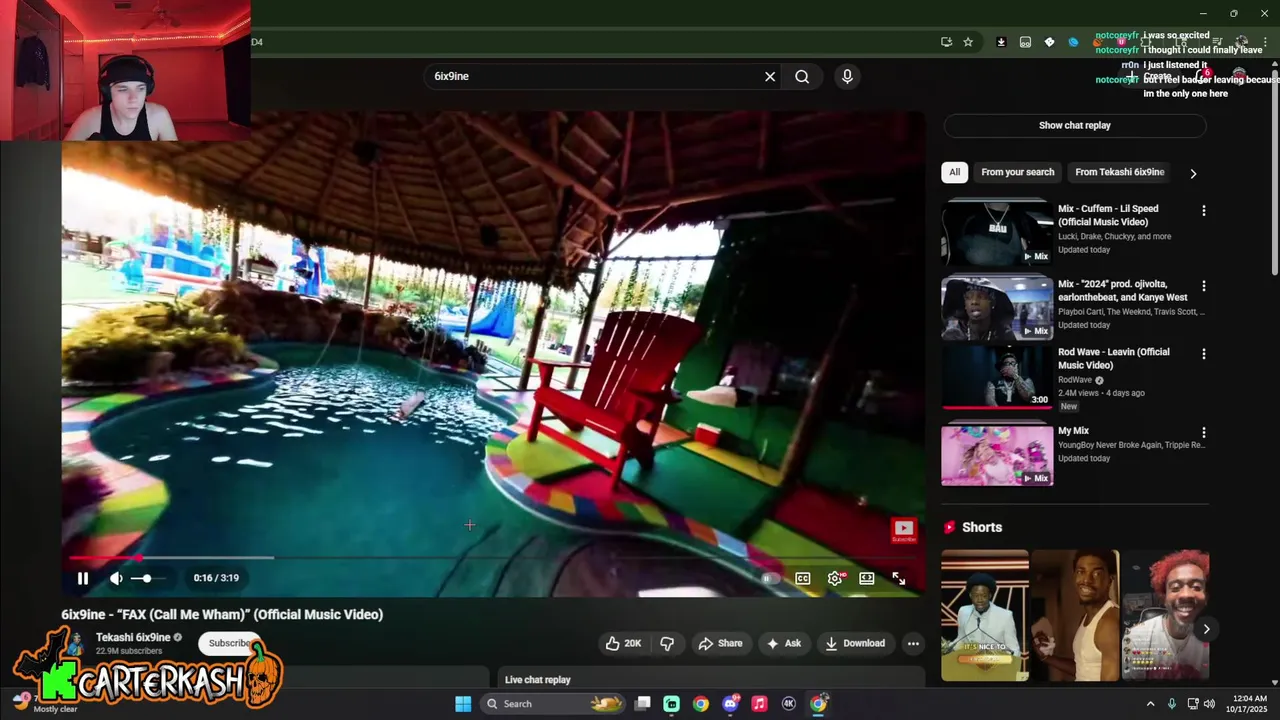Enter fullscreen mode
The image size is (1280, 720).
coord(899,578)
